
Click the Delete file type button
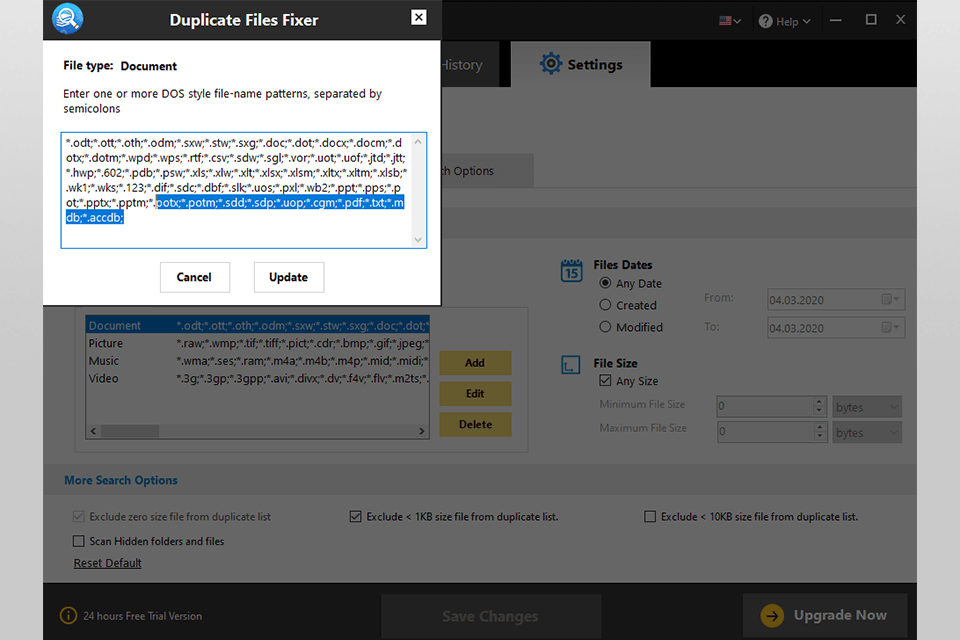475,424
